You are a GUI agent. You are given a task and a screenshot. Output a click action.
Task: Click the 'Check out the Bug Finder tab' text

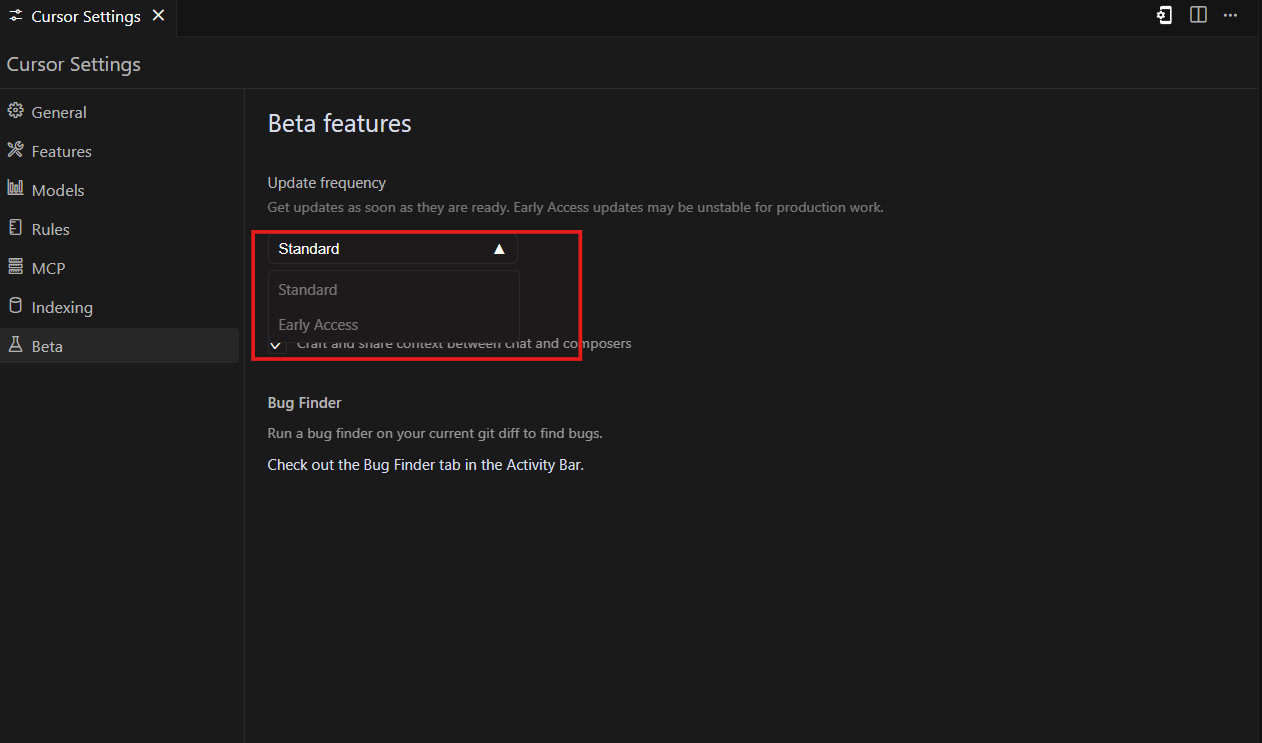coord(425,465)
